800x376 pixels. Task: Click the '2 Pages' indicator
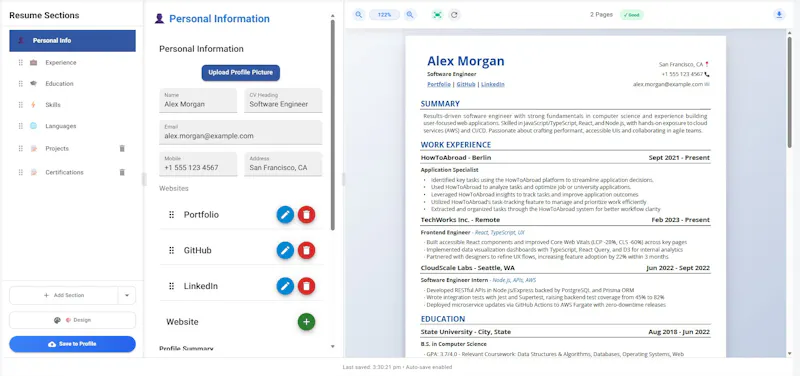601,15
